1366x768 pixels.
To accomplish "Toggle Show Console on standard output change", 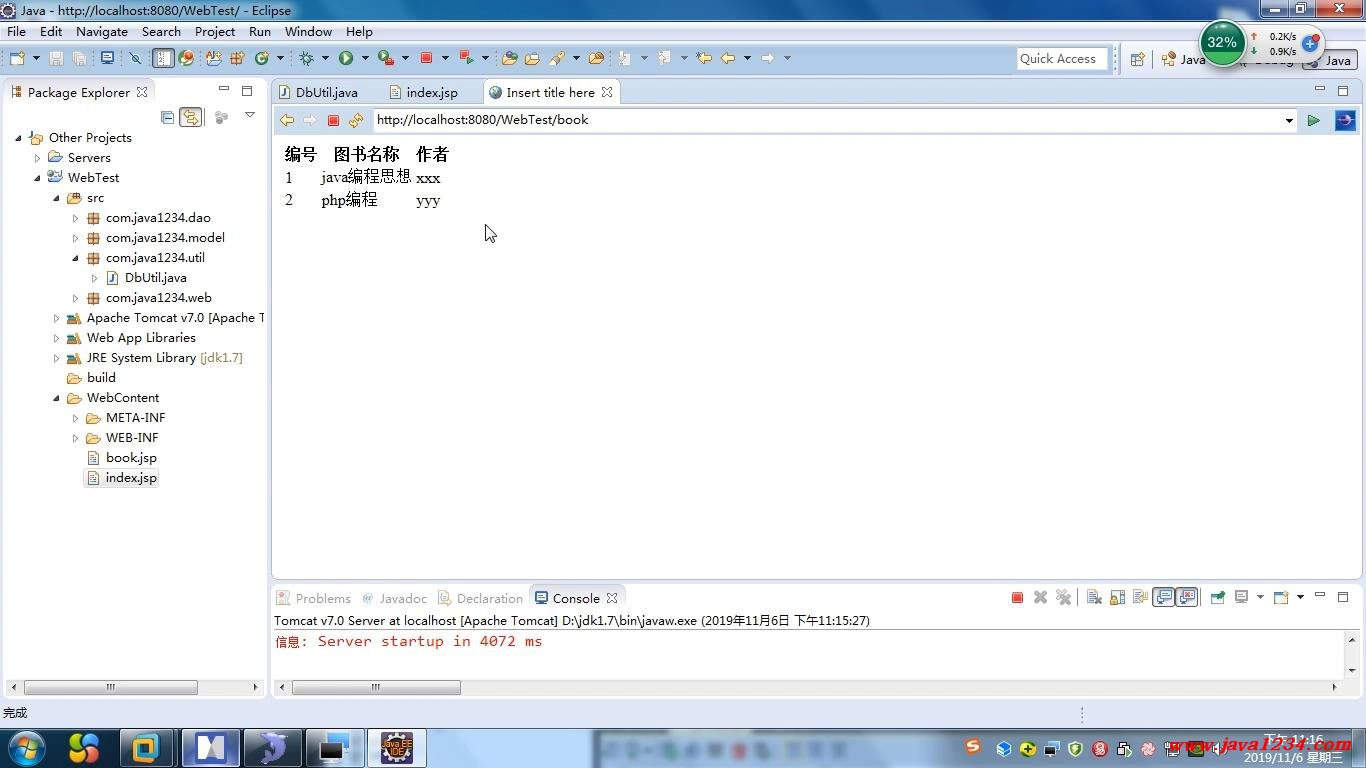I will point(1164,597).
